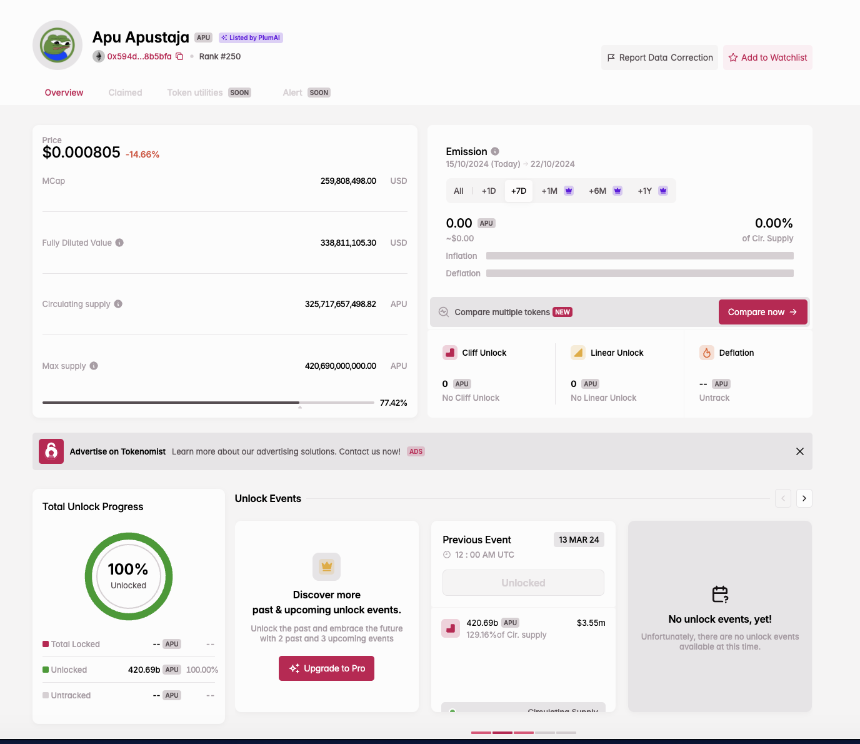Image resolution: width=860 pixels, height=744 pixels.
Task: Go to previous unlock events
Action: point(783,498)
